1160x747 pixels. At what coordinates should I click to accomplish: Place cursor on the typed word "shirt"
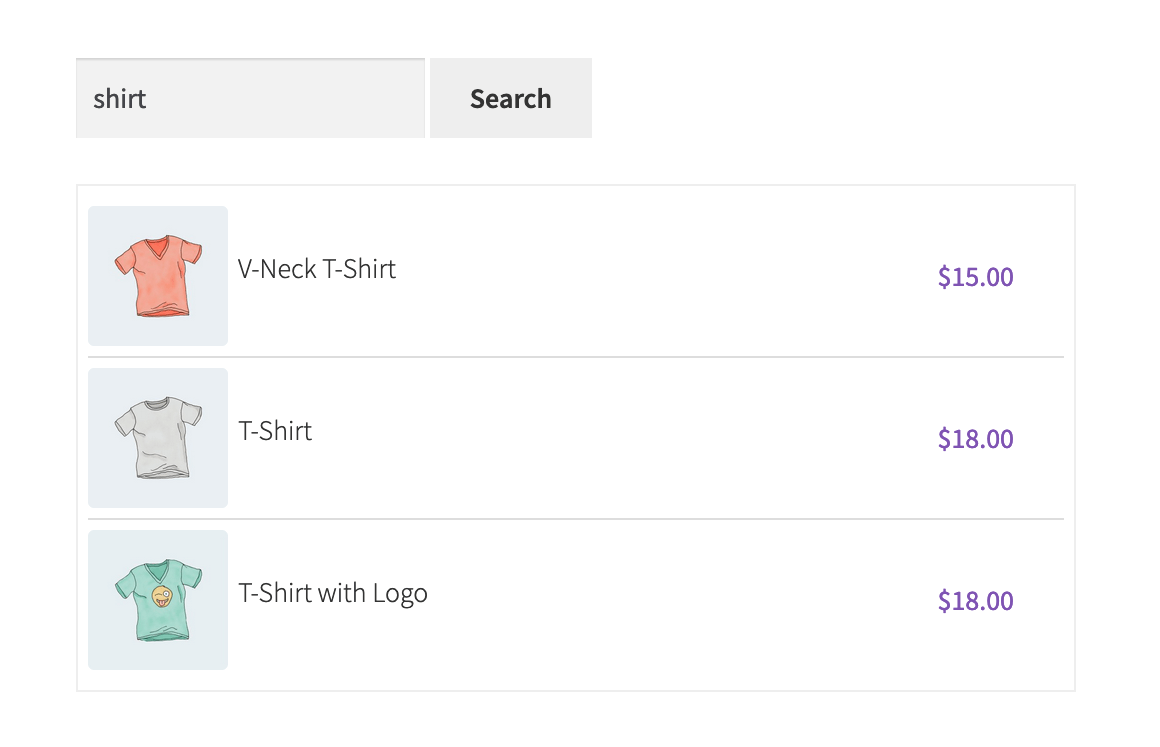pyautogui.click(x=120, y=99)
